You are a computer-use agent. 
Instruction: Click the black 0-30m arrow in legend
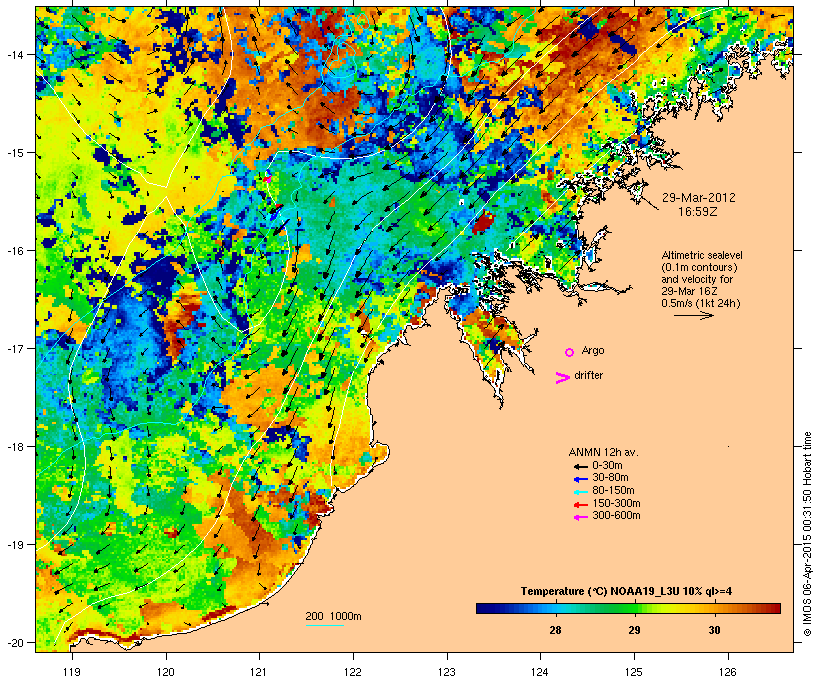point(580,466)
